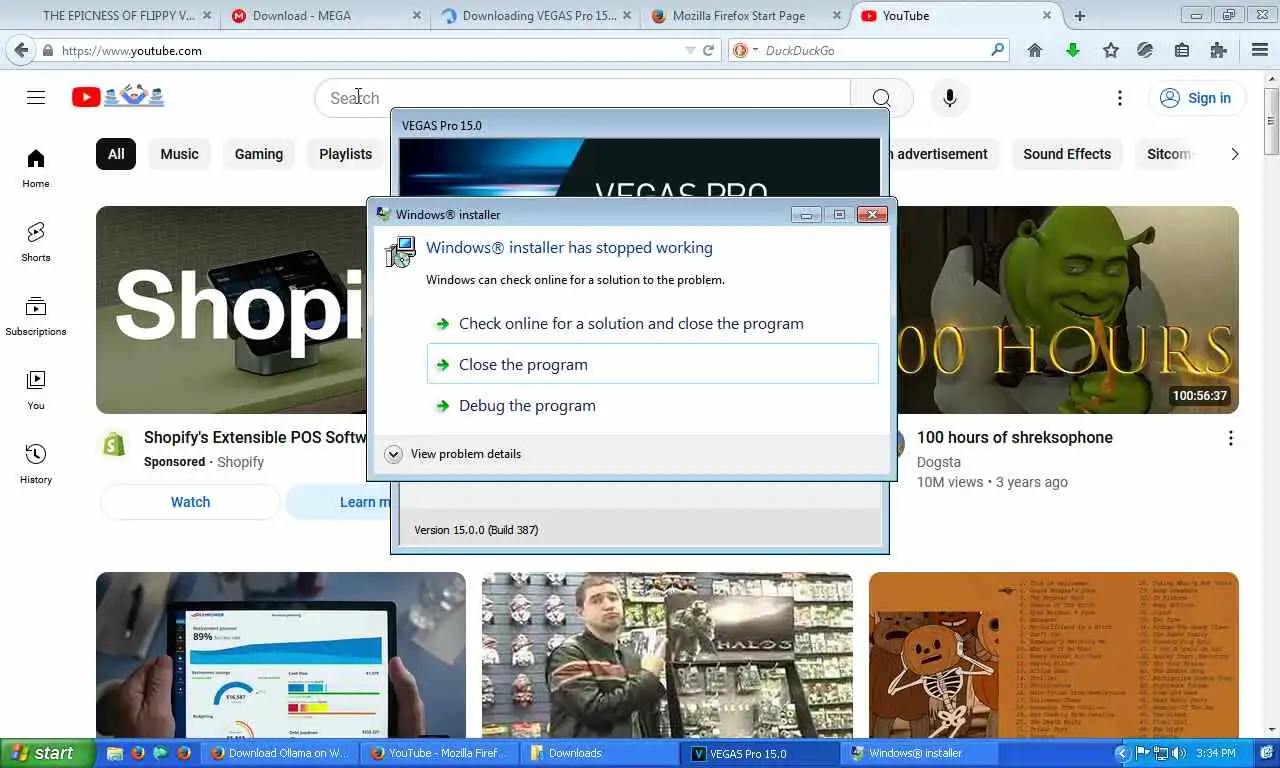The image size is (1280, 768).
Task: Open Dogsta channel link
Action: [x=939, y=462]
